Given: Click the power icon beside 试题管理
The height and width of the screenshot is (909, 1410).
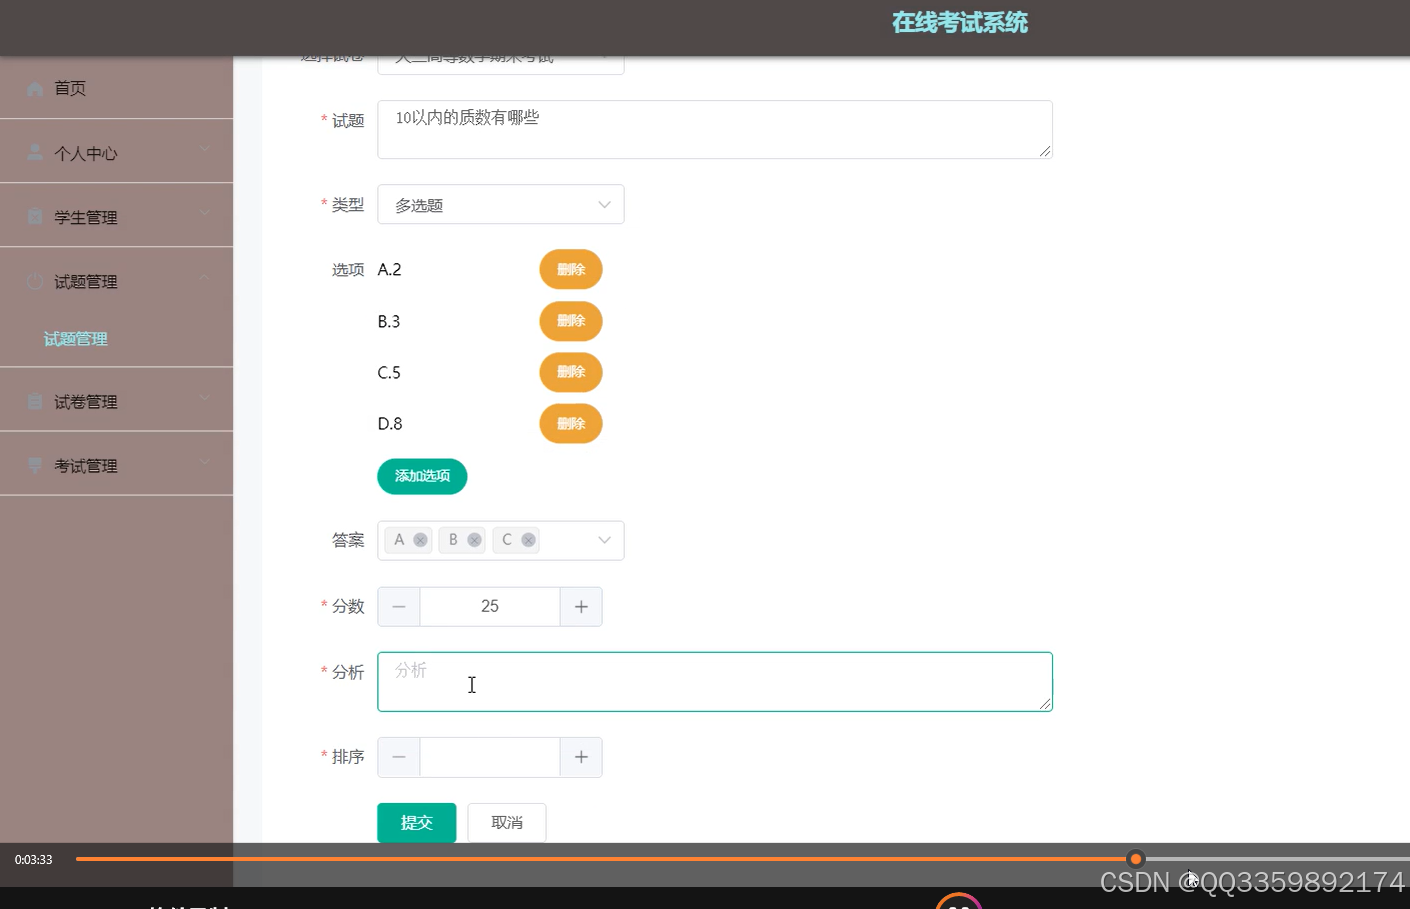Looking at the screenshot, I should 35,281.
